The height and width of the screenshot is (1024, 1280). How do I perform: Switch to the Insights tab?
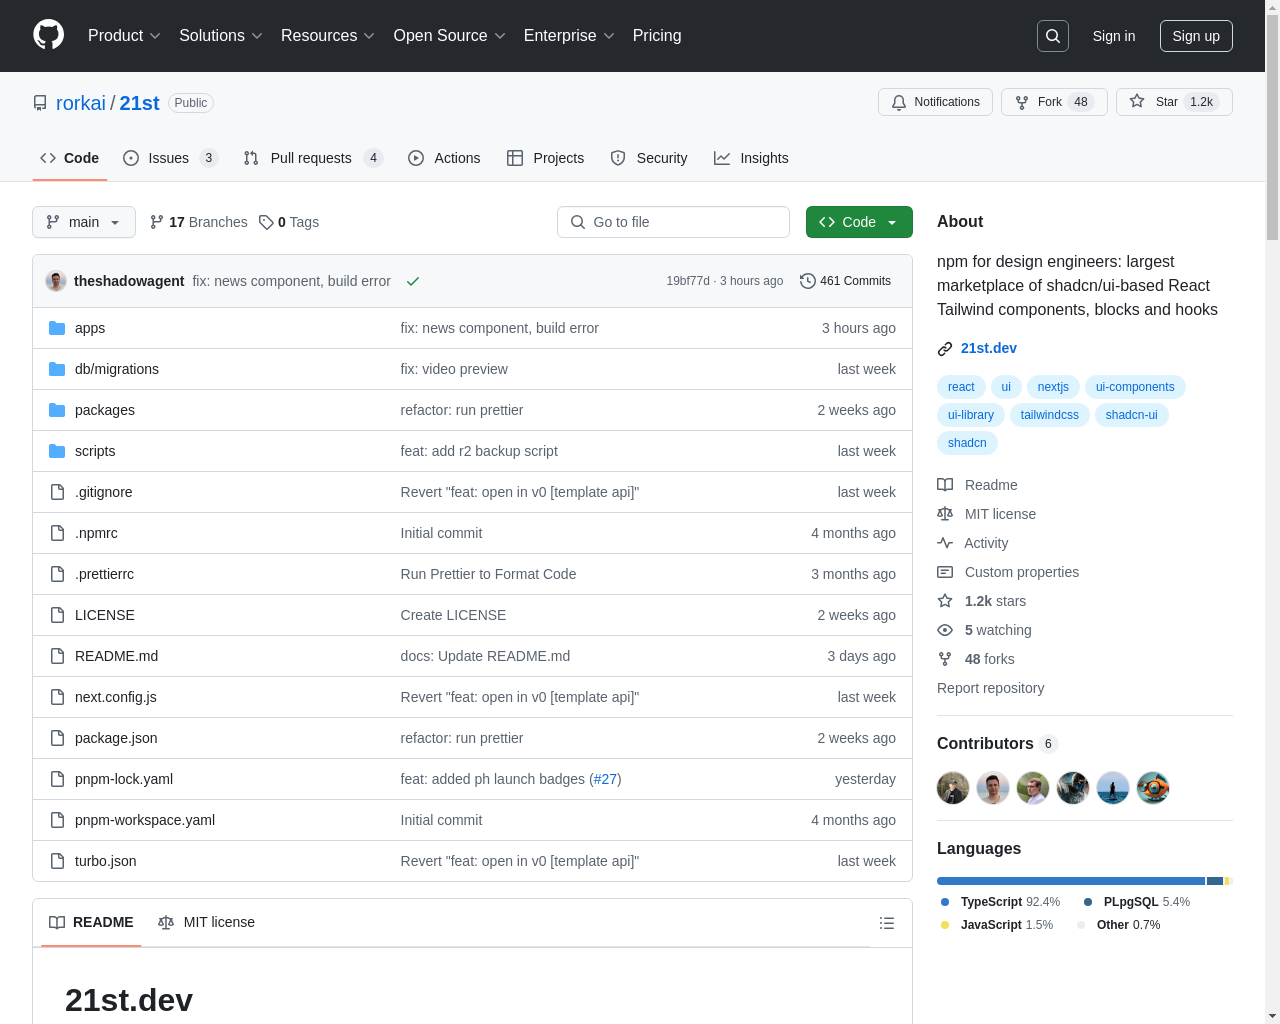(751, 158)
